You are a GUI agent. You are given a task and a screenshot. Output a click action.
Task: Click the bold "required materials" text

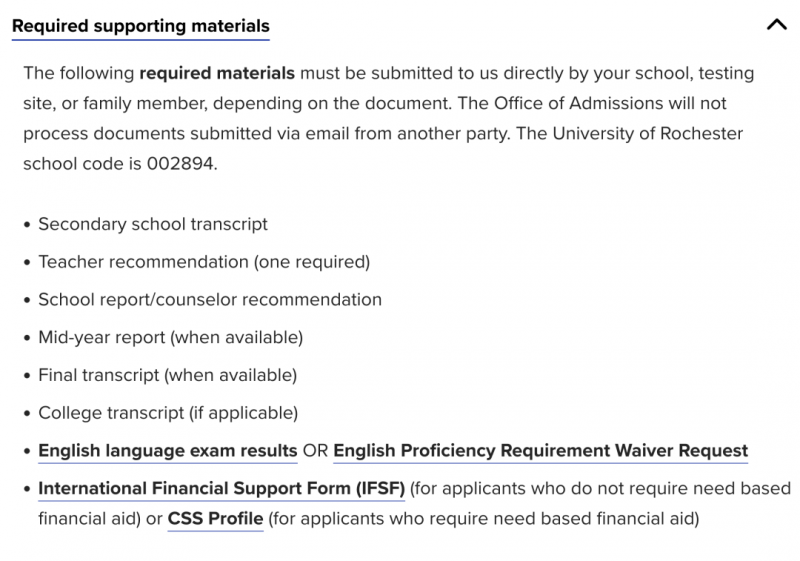pyautogui.click(x=217, y=73)
